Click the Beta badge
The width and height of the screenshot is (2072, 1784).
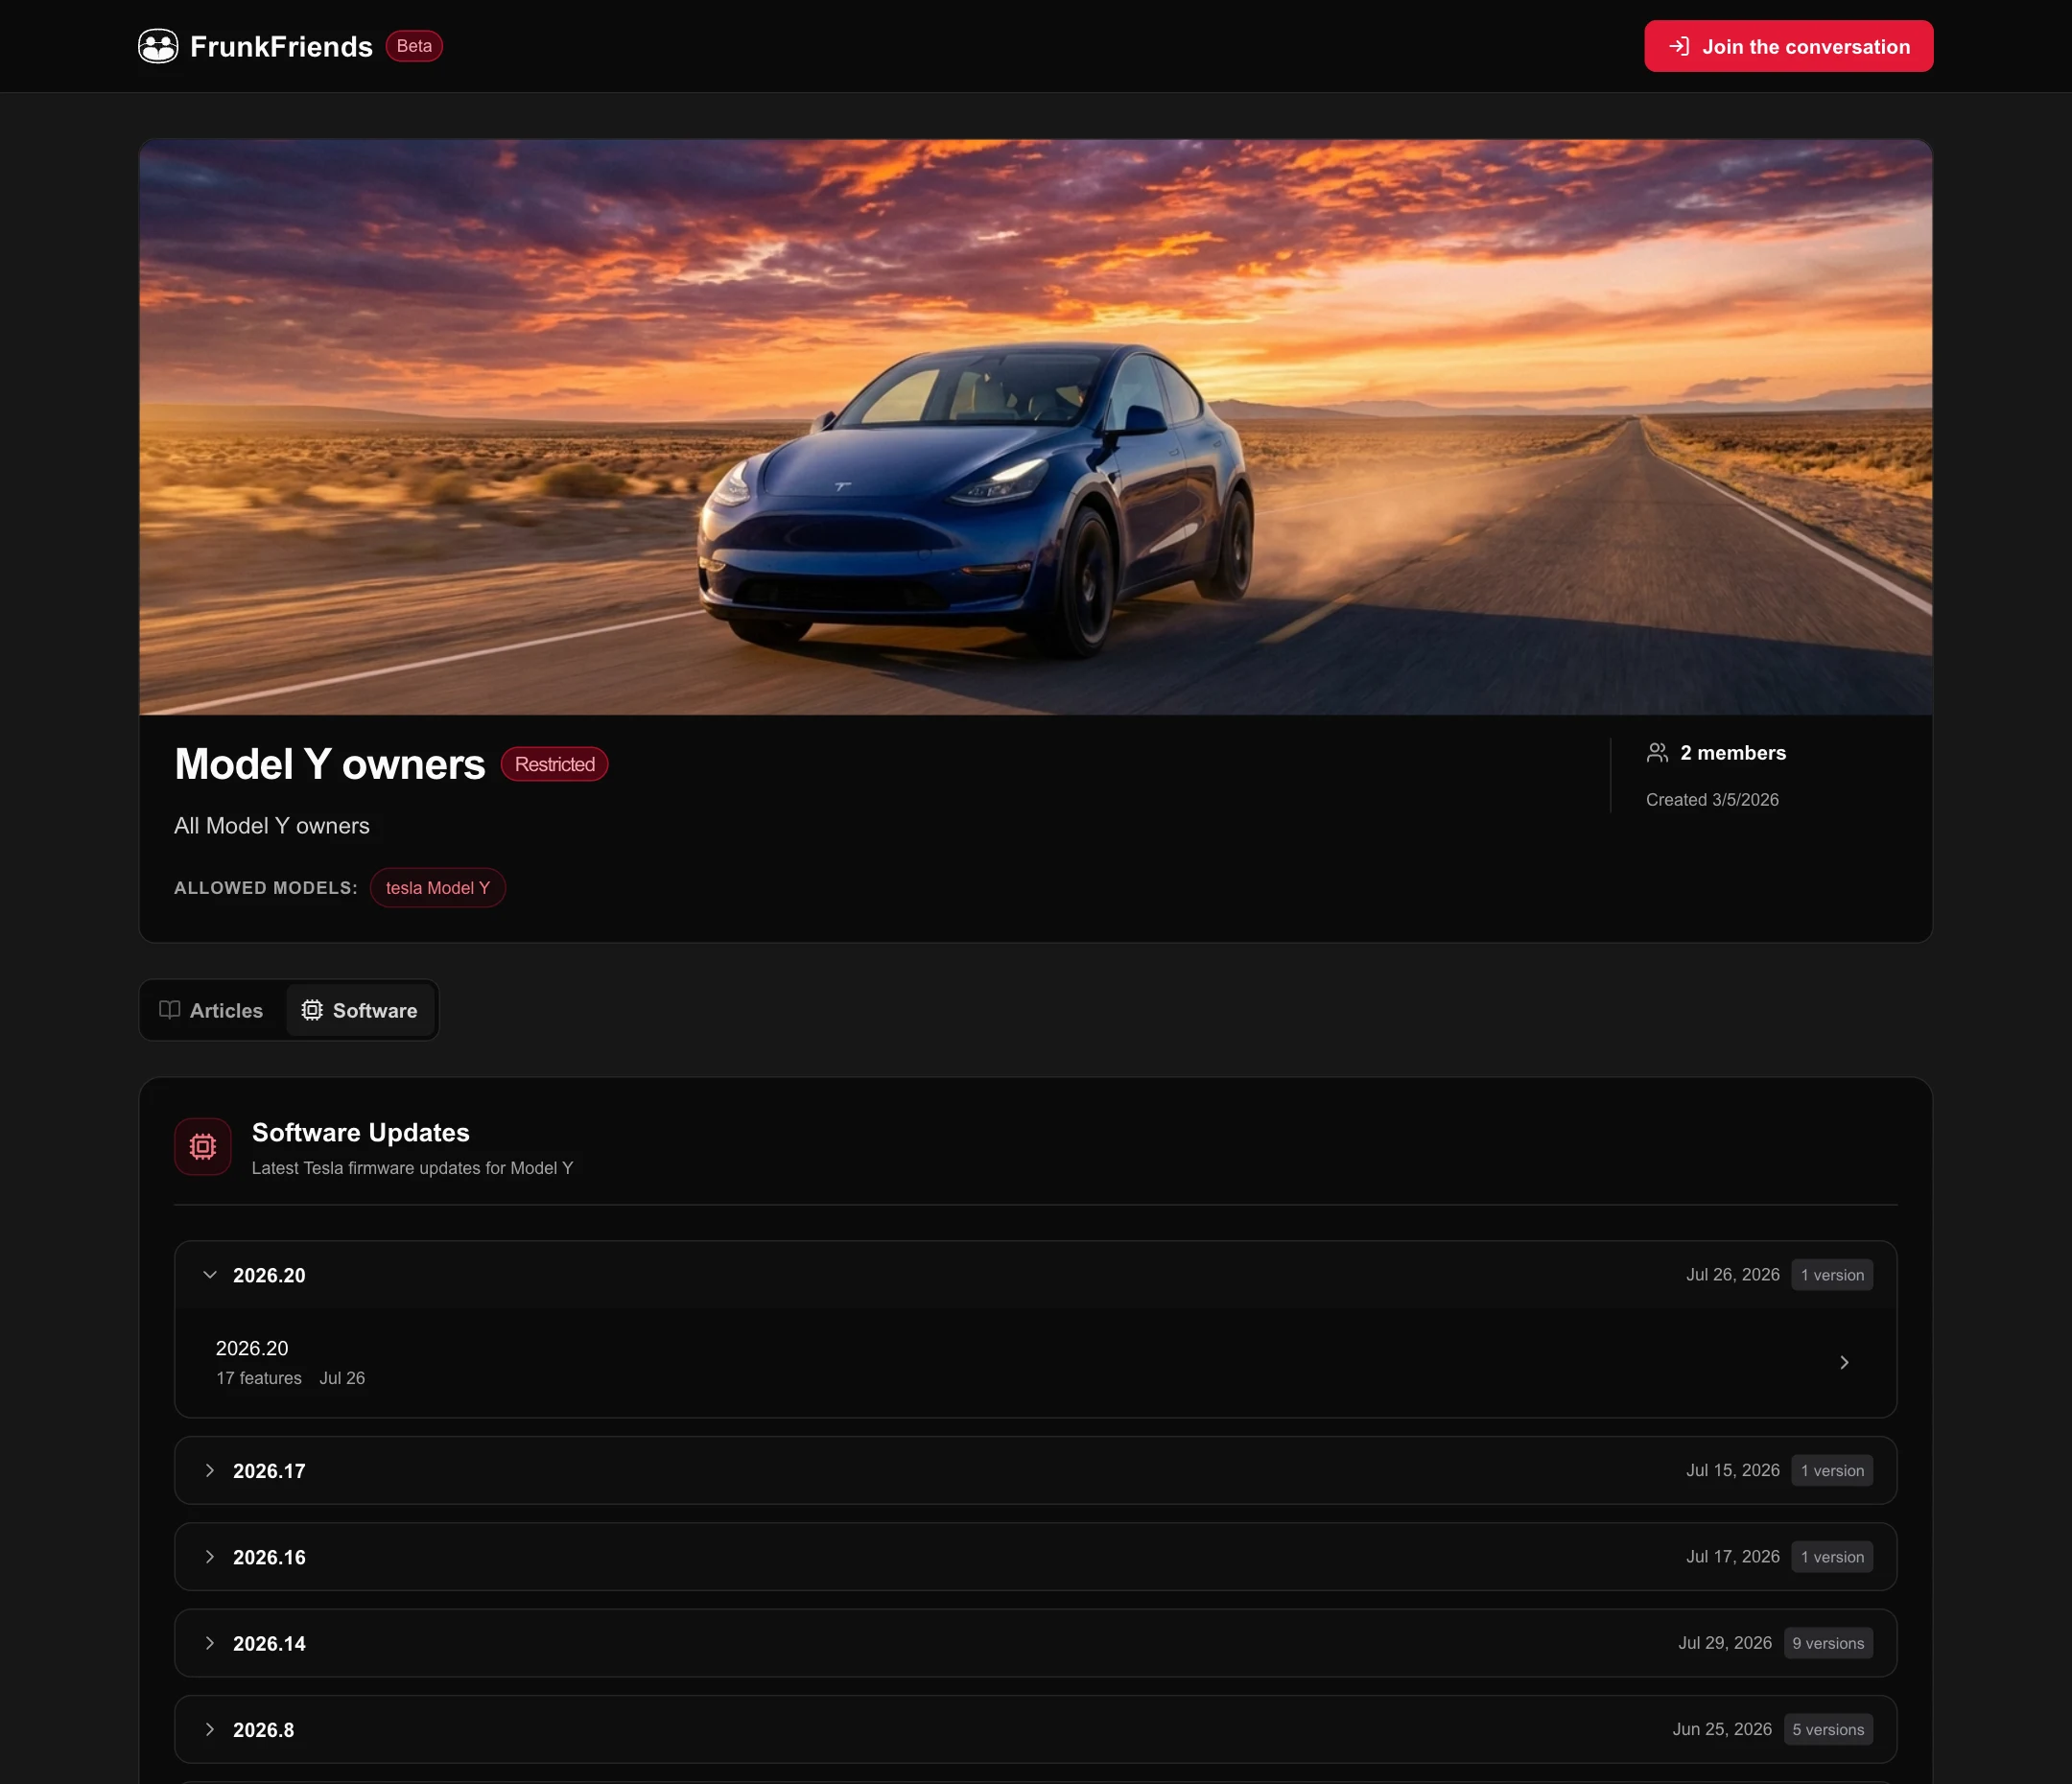(414, 46)
